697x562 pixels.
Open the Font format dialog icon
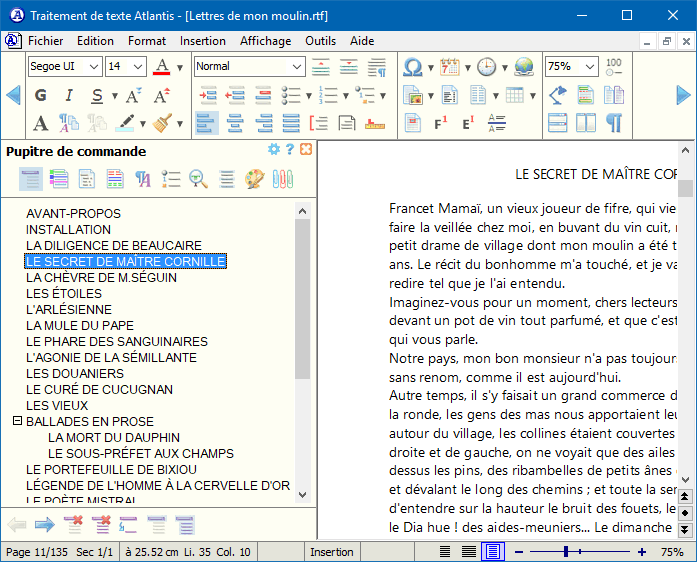pyautogui.click(x=40, y=123)
